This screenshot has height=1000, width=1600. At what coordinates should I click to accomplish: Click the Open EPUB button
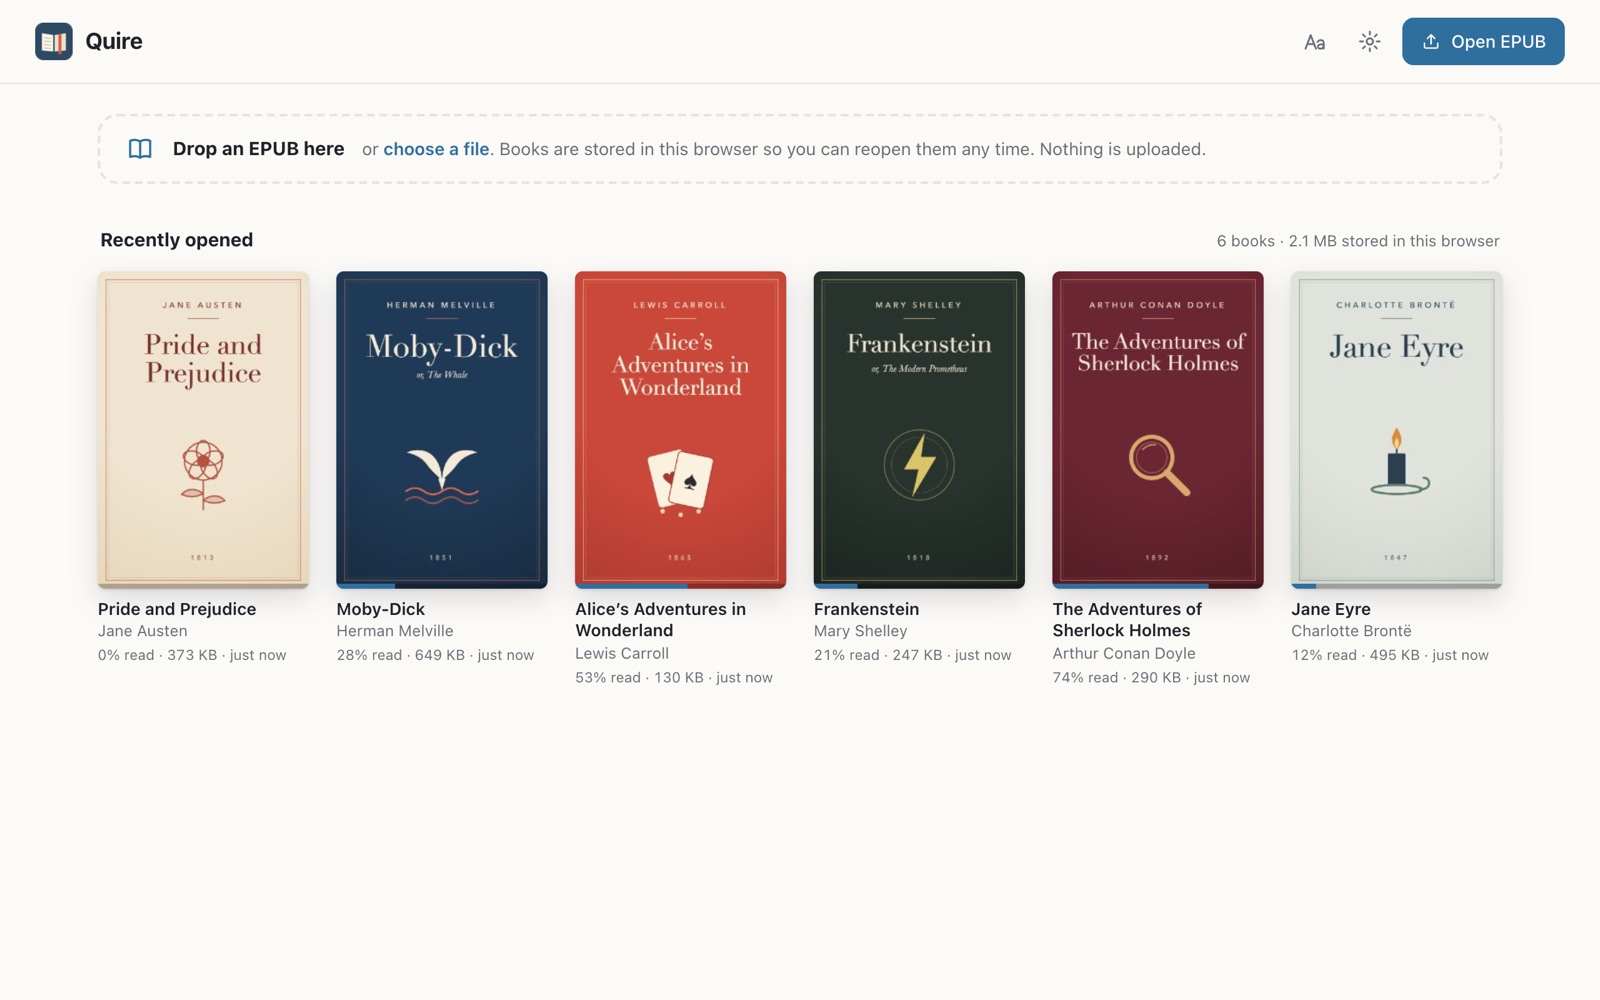1483,41
